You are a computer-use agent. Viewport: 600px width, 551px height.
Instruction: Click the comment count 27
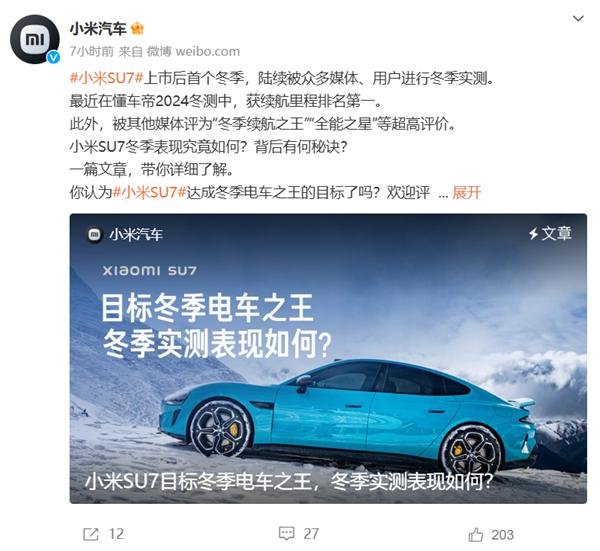pos(311,534)
